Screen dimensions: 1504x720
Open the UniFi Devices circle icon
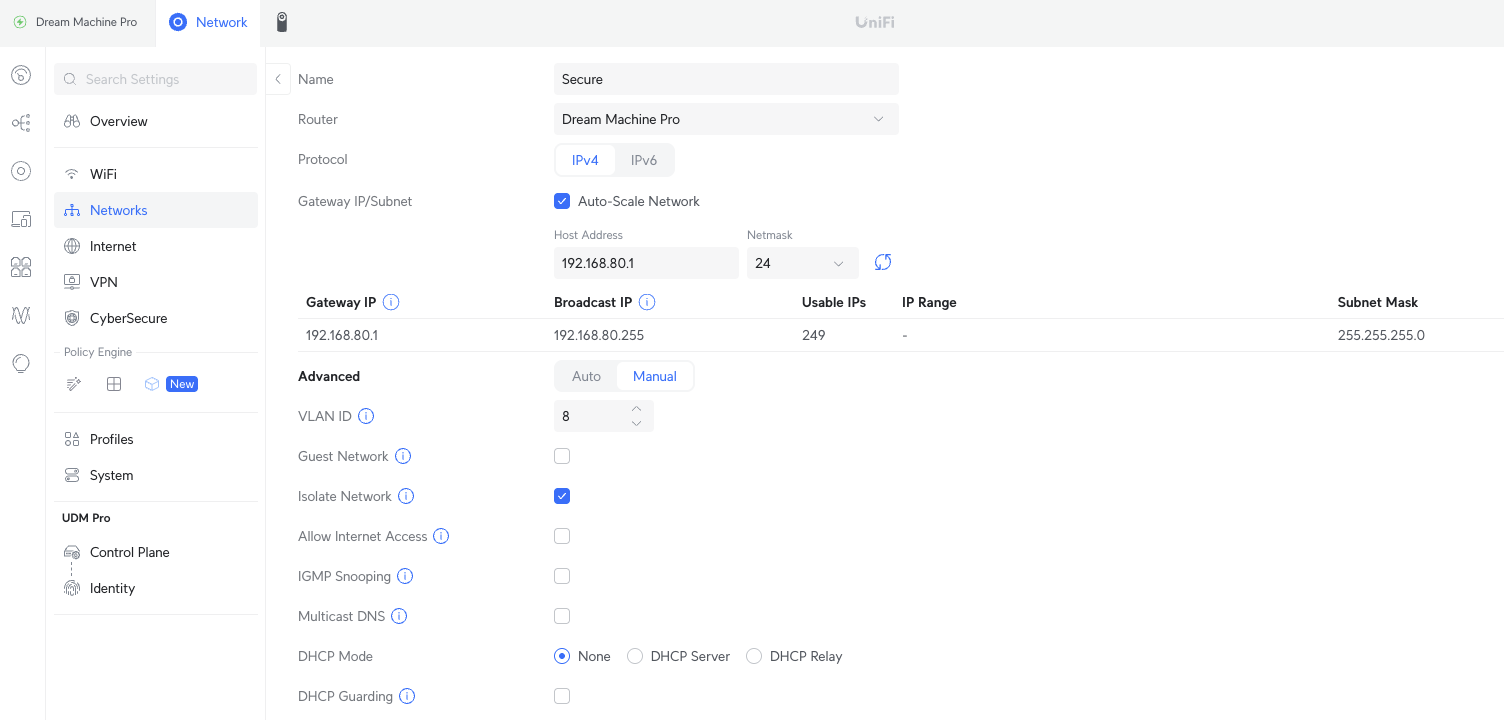21,171
